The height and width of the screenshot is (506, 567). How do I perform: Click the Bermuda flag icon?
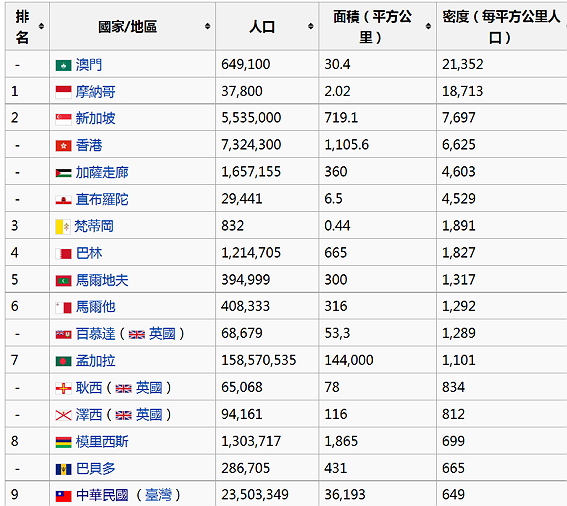click(x=63, y=335)
